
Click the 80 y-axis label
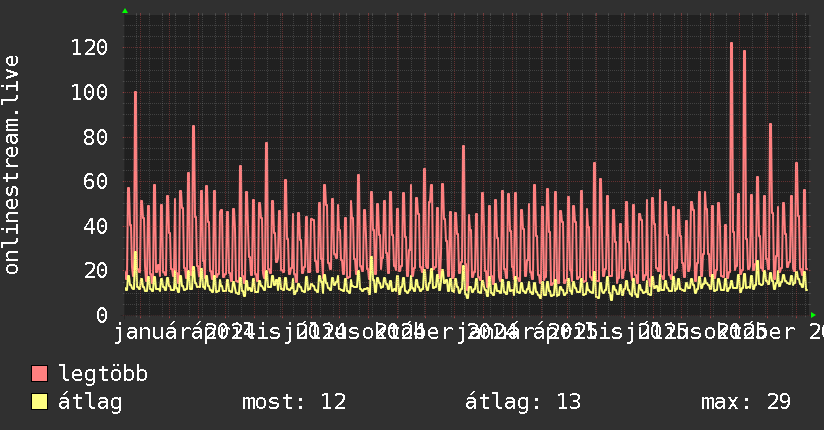tap(96, 137)
